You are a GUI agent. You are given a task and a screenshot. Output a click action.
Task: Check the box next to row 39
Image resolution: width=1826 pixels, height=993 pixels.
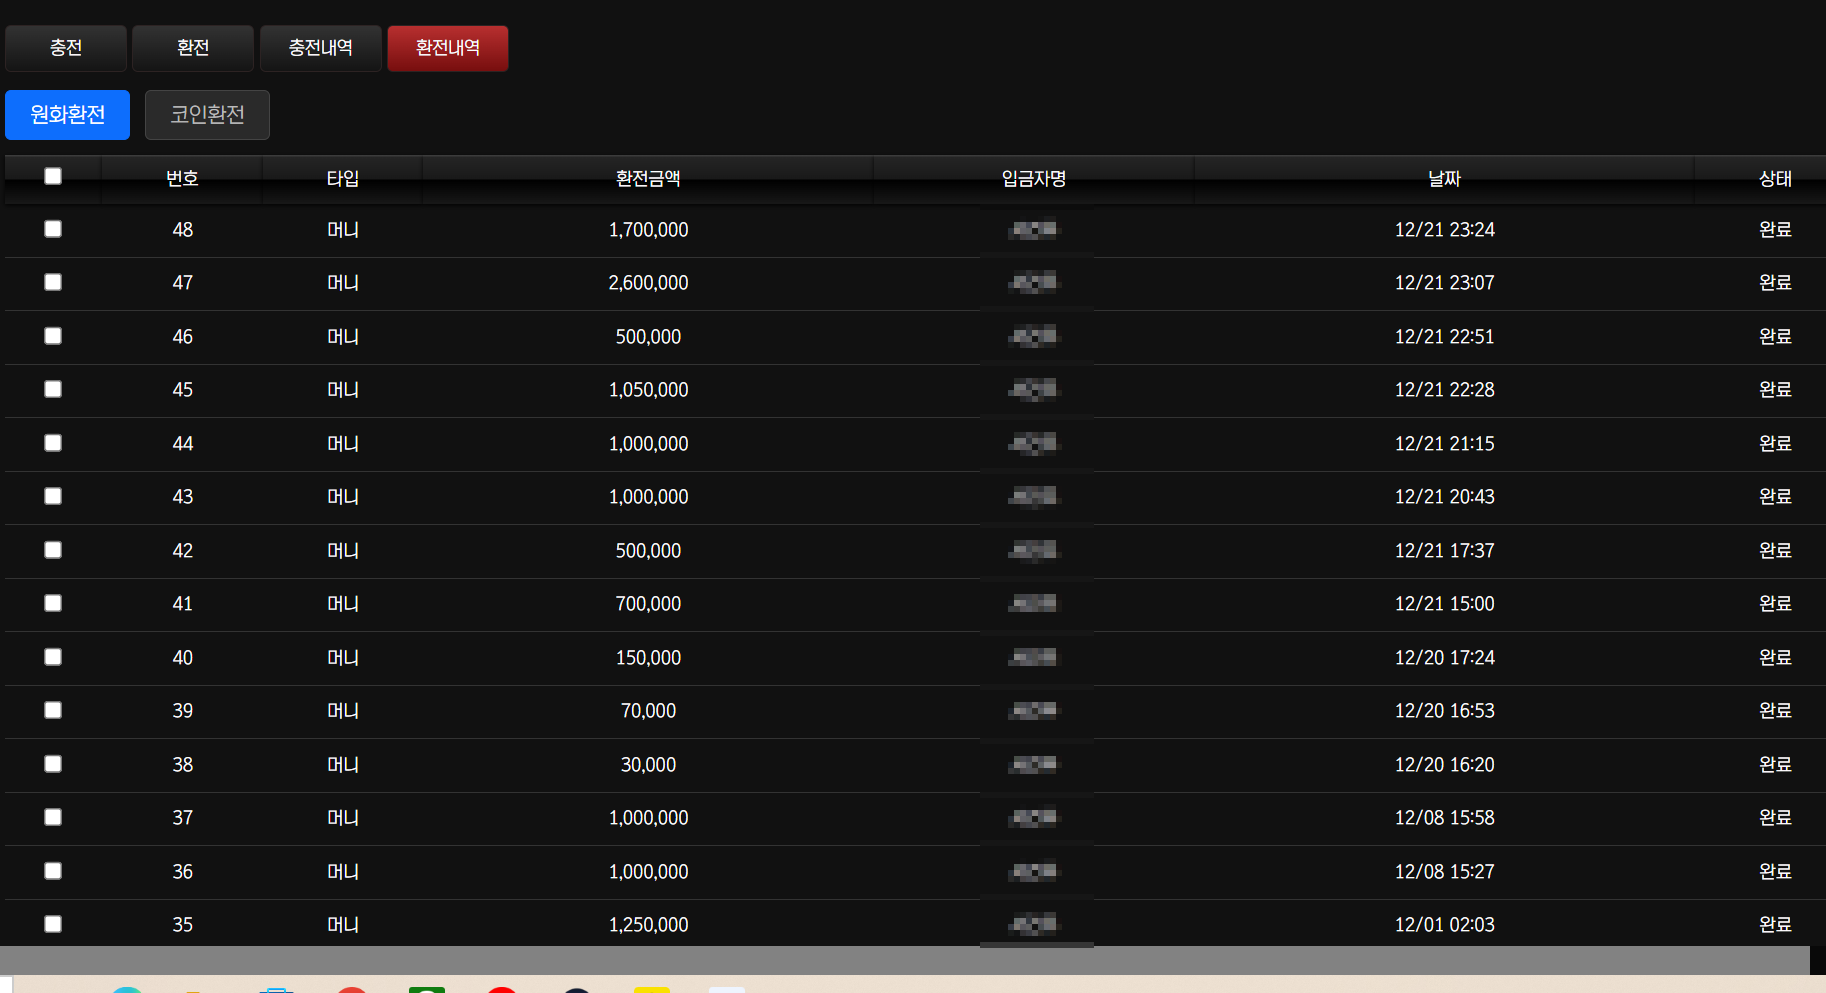(53, 710)
